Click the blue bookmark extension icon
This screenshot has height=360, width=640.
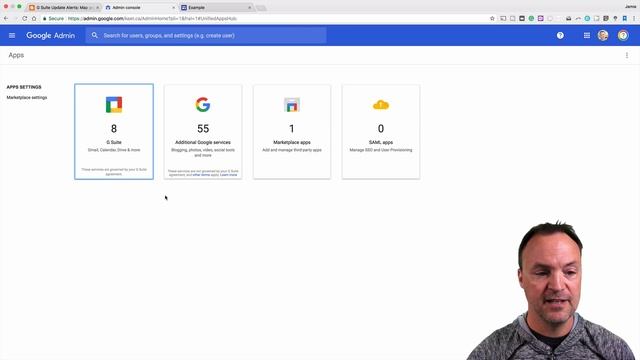(624, 18)
